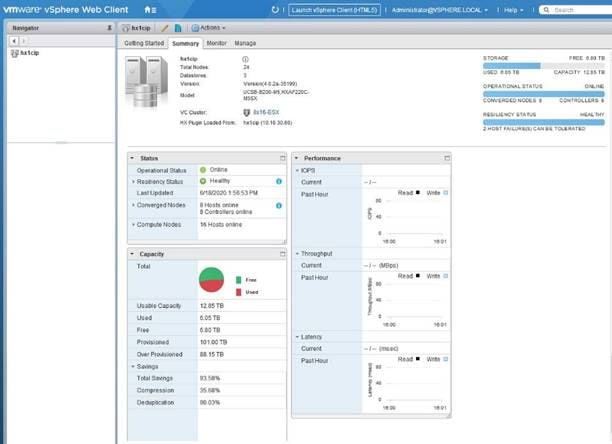612x444 pixels.
Task: Select the Summary tab
Action: 185,43
